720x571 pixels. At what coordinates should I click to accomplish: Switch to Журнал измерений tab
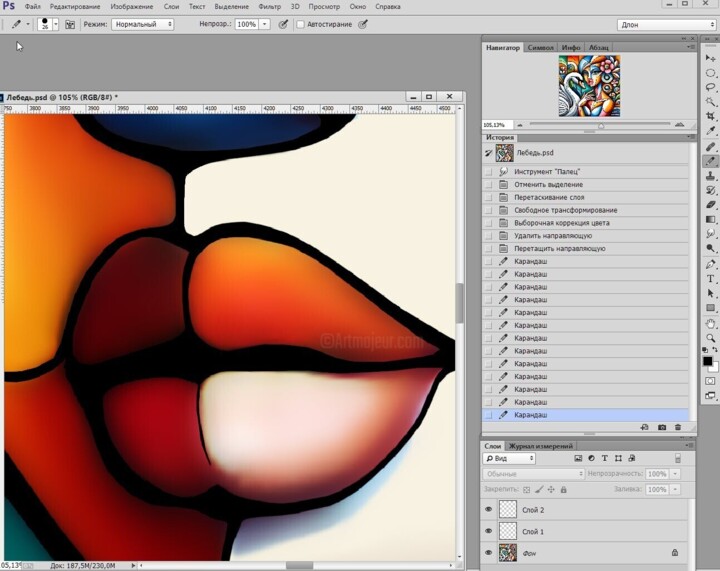pyautogui.click(x=541, y=446)
